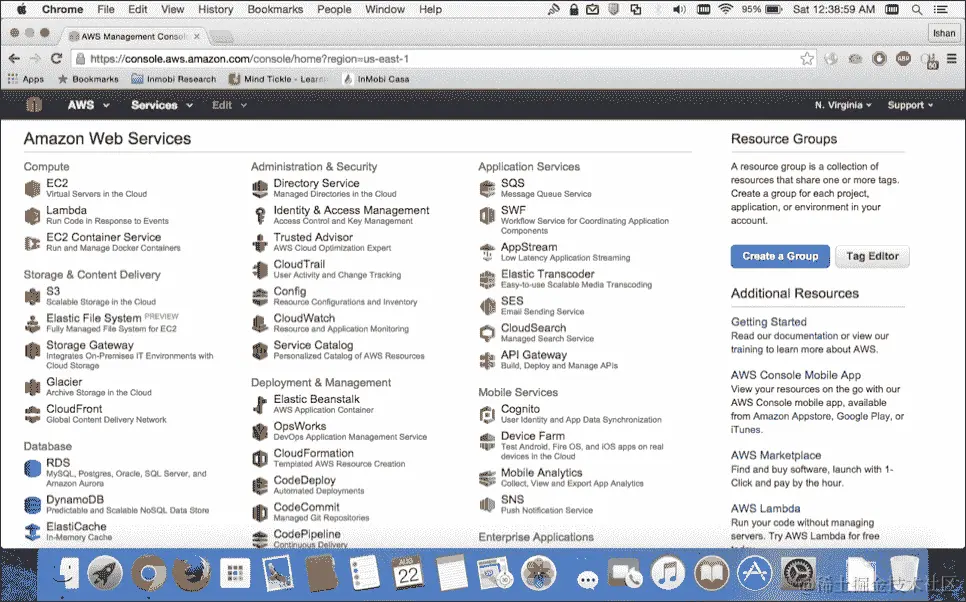Follow the Getting Started link

(768, 322)
